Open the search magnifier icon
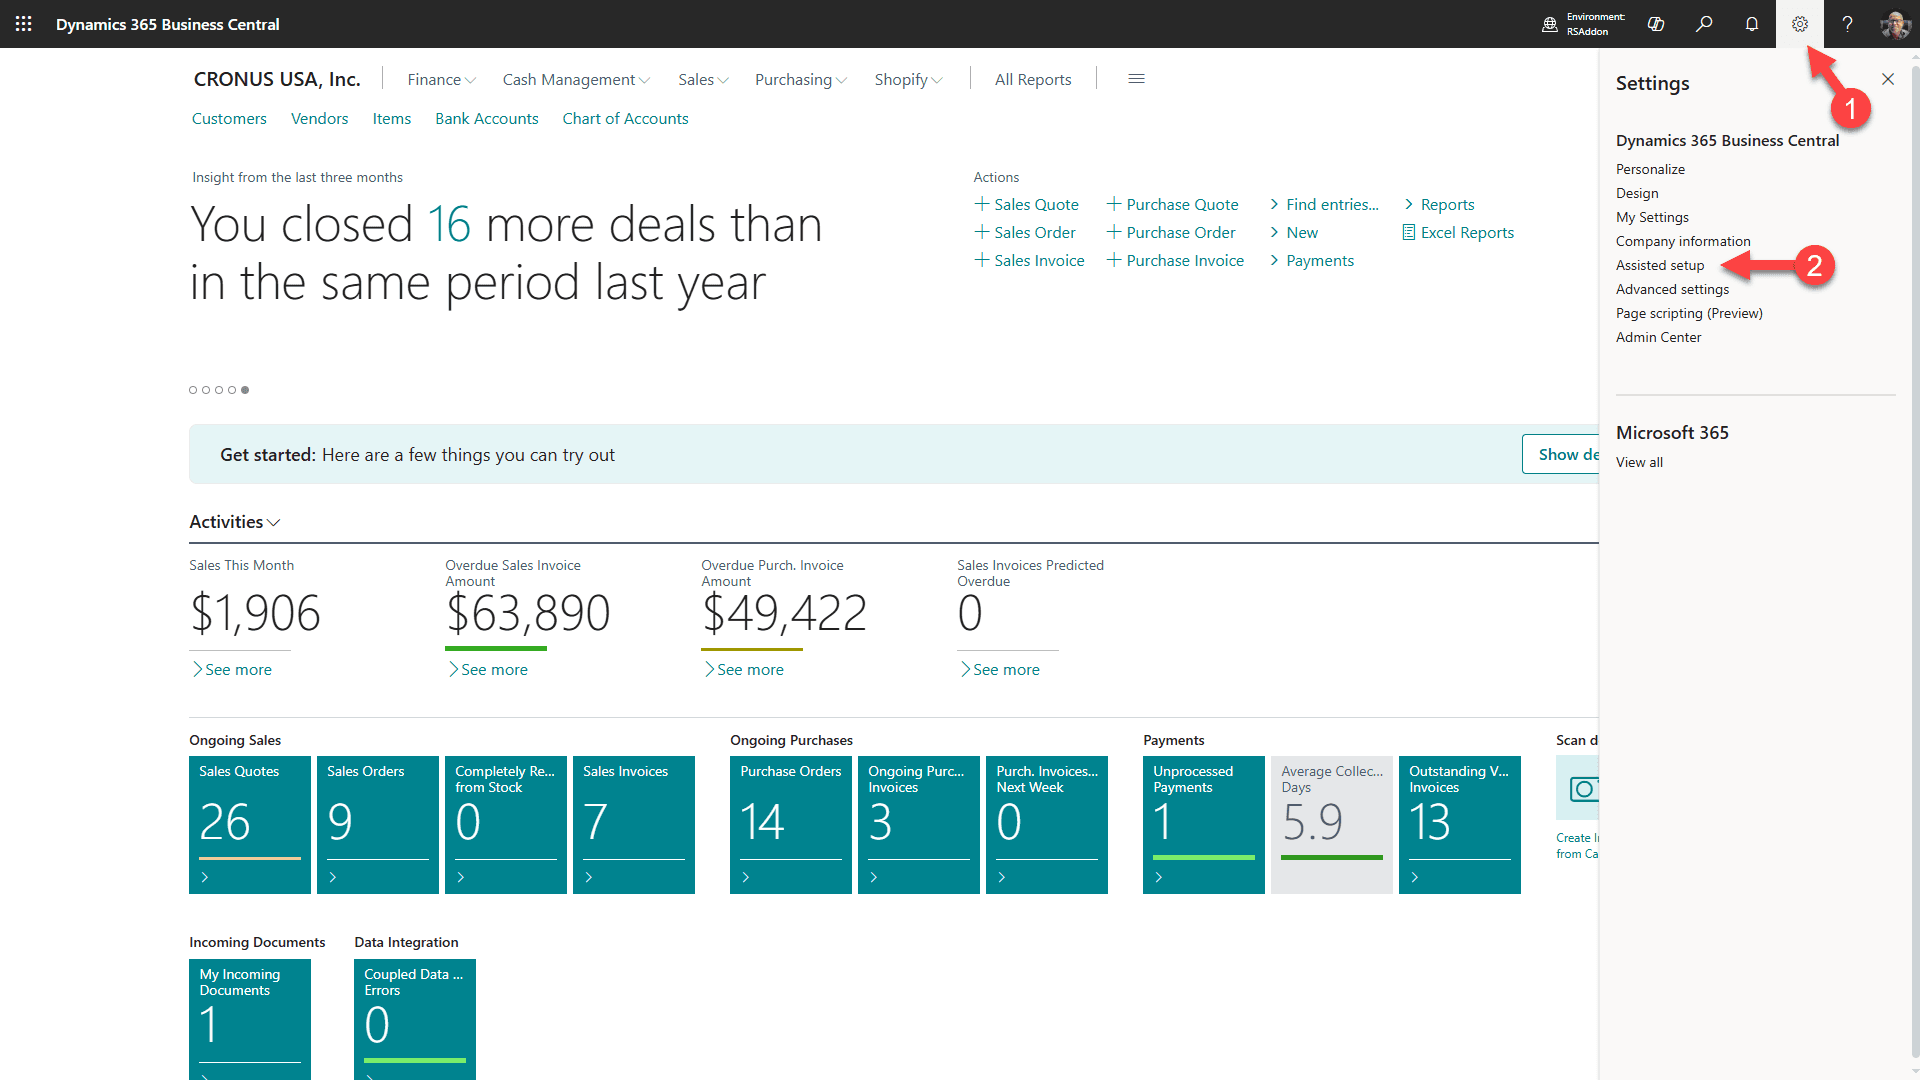The image size is (1920, 1080). point(1704,24)
